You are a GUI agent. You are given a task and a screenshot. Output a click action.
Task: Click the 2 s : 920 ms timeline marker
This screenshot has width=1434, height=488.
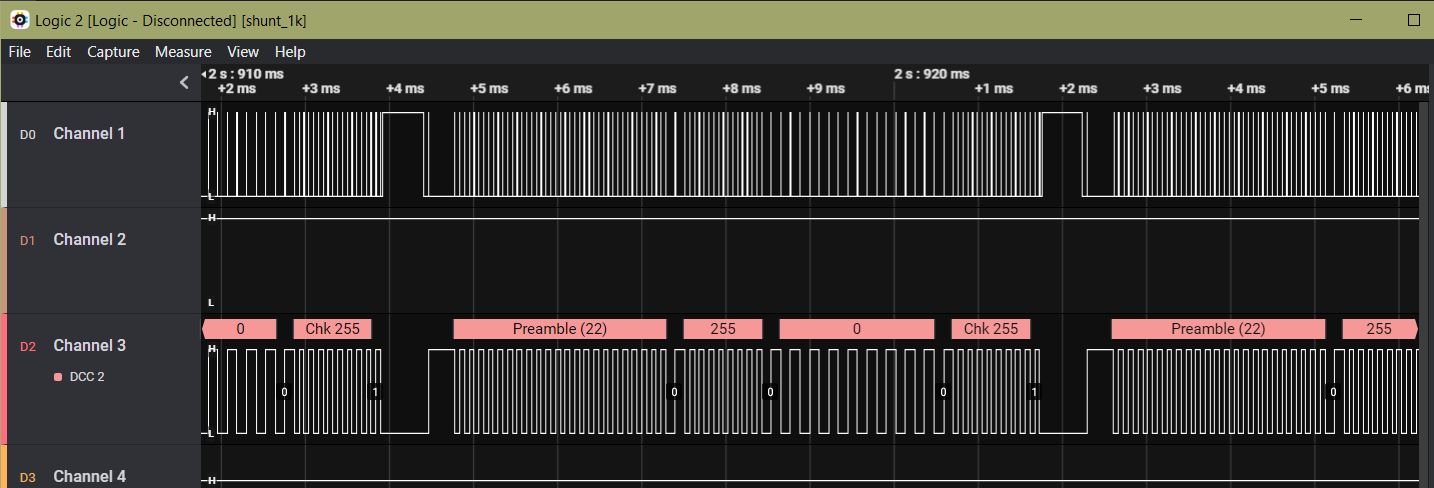931,74
